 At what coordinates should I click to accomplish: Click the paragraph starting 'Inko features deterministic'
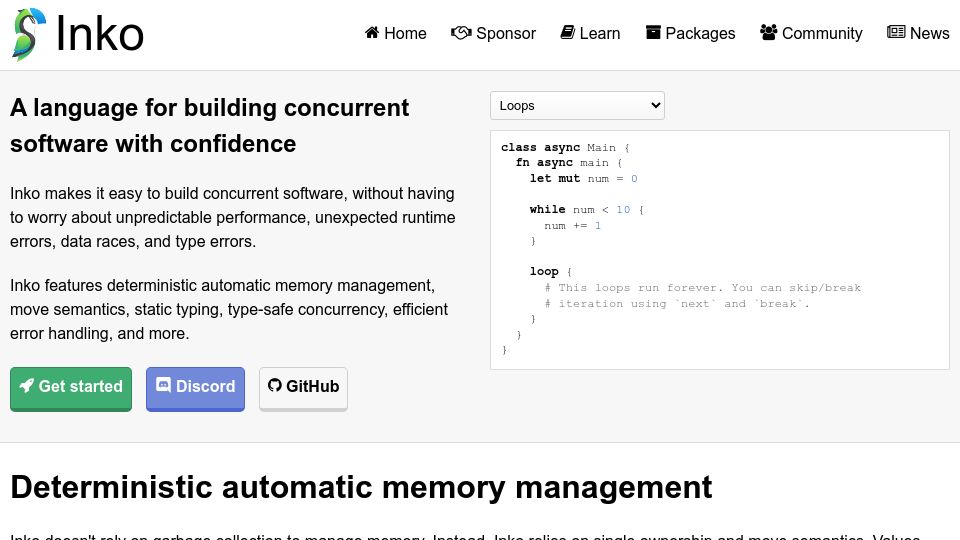coord(229,309)
